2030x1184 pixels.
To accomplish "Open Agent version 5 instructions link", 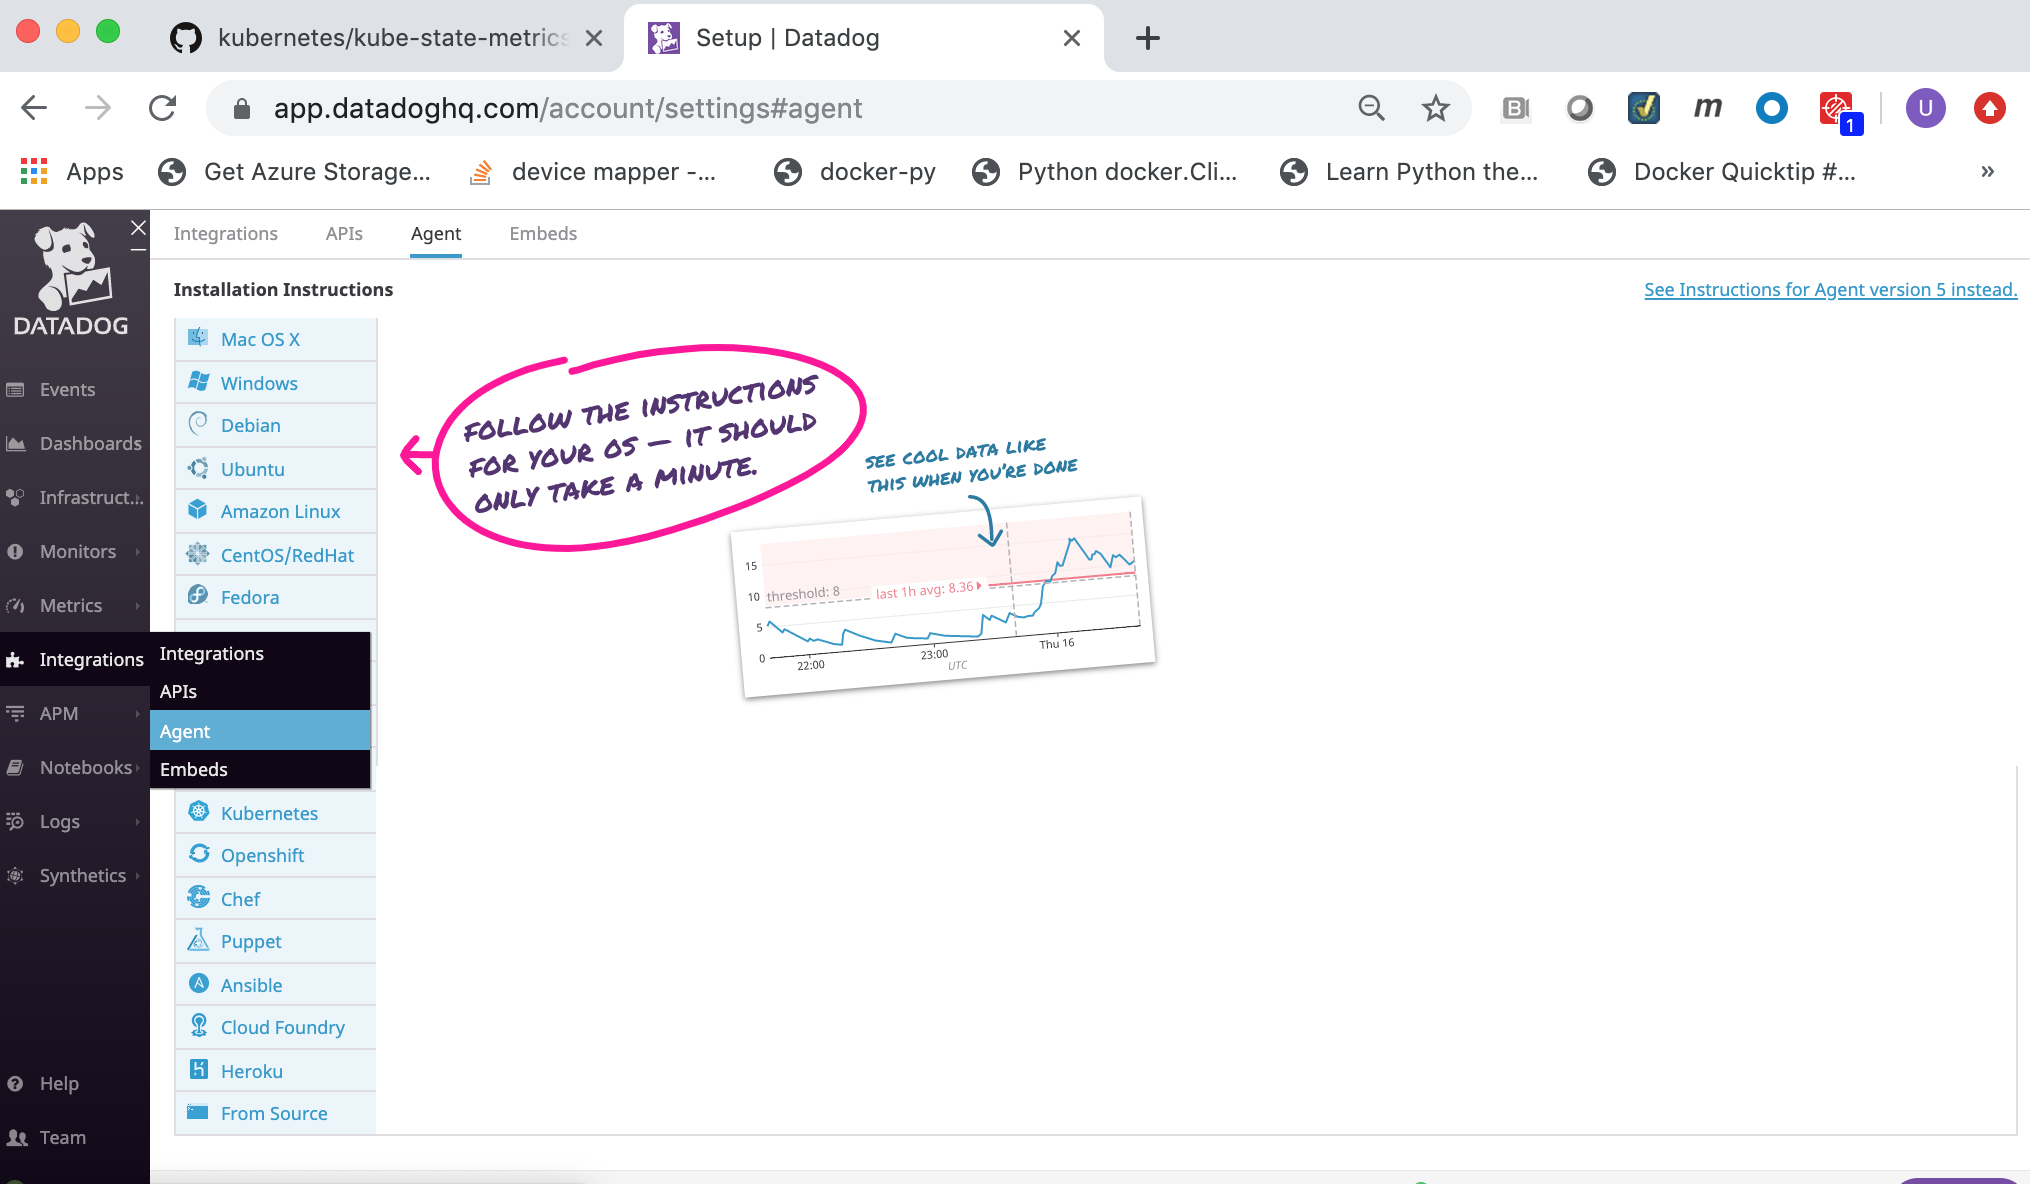I will [x=1830, y=290].
